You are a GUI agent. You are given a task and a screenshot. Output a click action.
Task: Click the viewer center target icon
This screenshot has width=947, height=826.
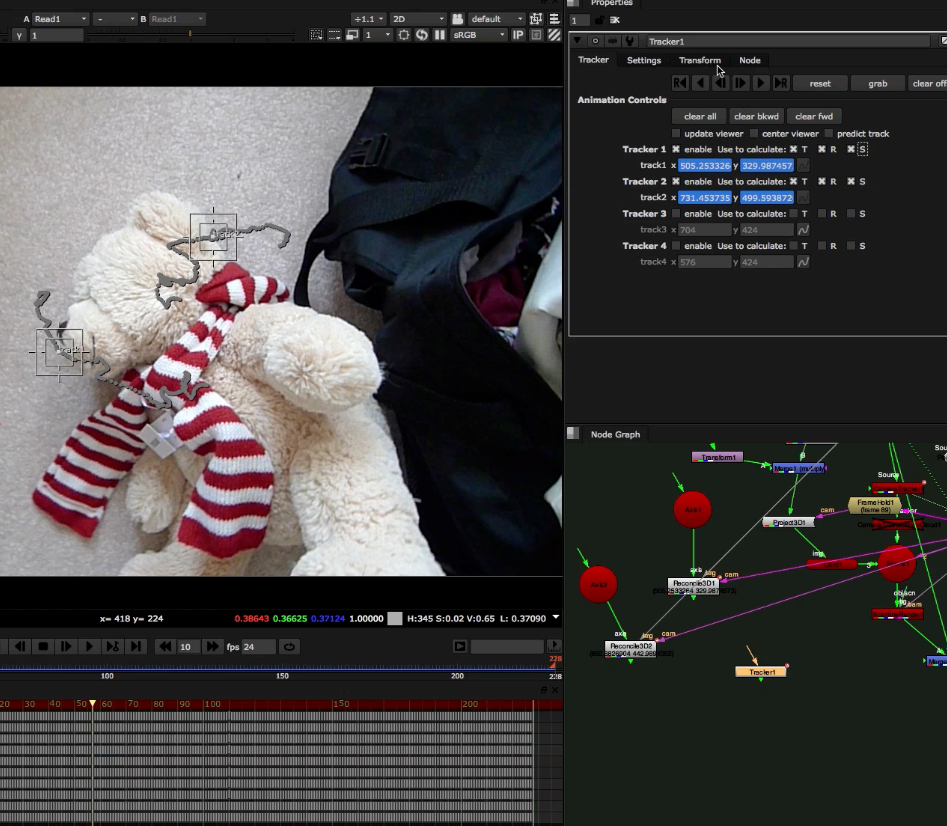click(403, 35)
